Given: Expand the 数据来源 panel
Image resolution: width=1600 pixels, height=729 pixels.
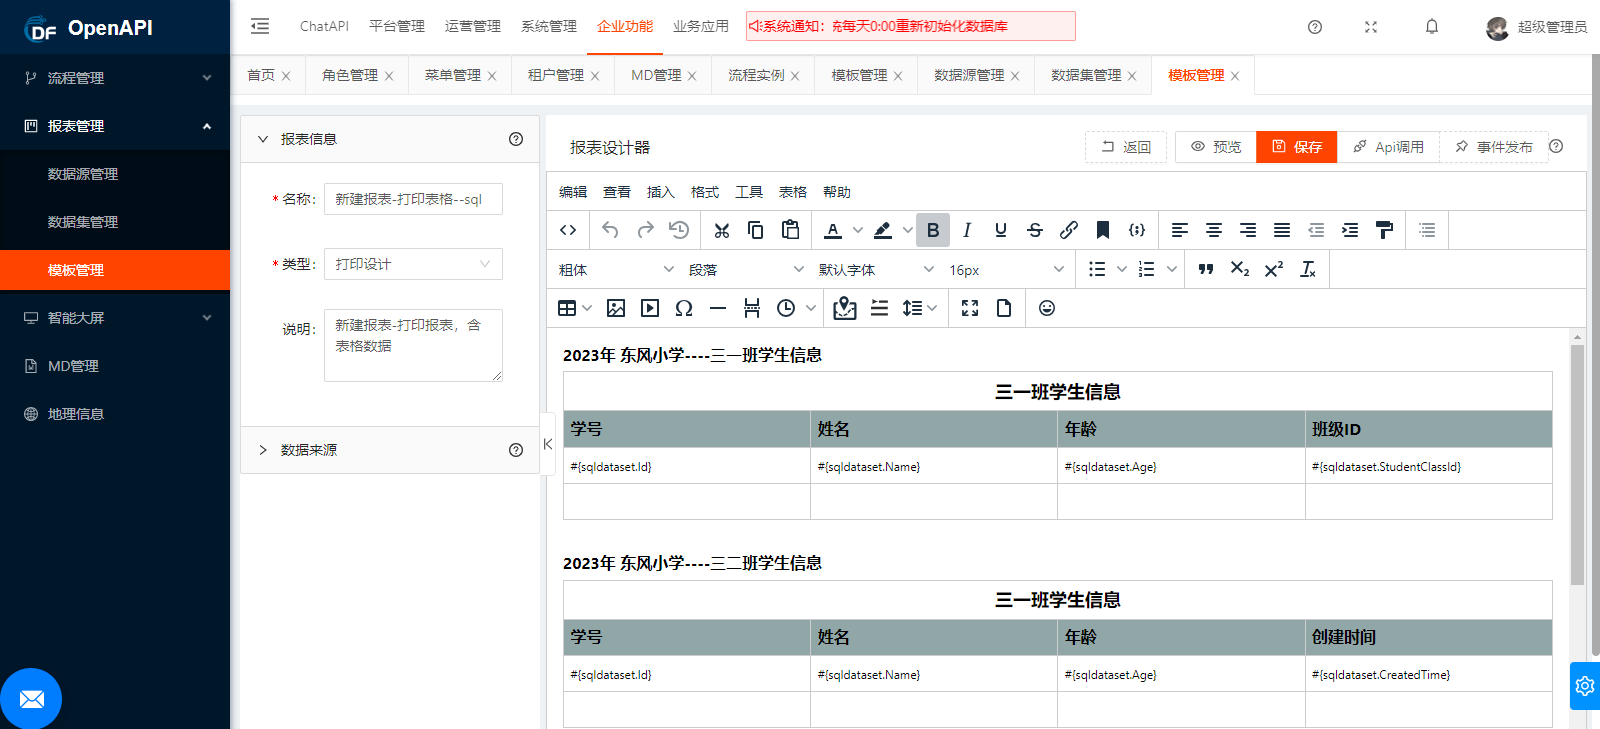Looking at the screenshot, I should pyautogui.click(x=263, y=450).
